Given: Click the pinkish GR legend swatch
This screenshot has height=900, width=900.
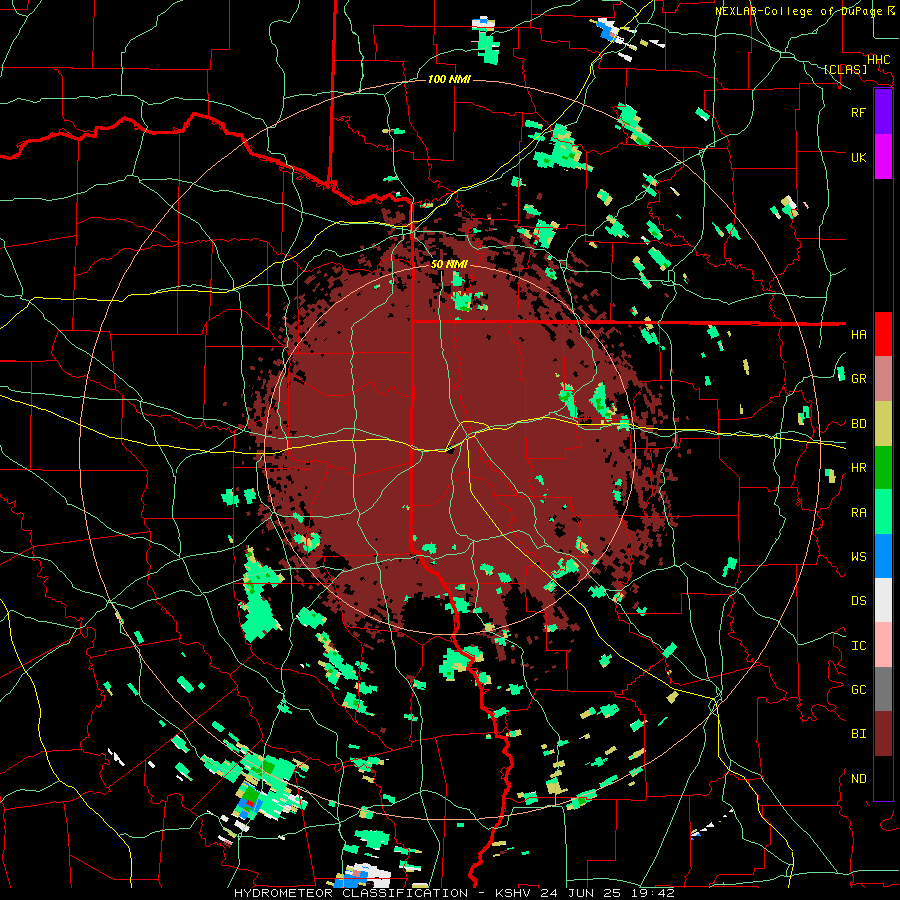Looking at the screenshot, I should (883, 379).
